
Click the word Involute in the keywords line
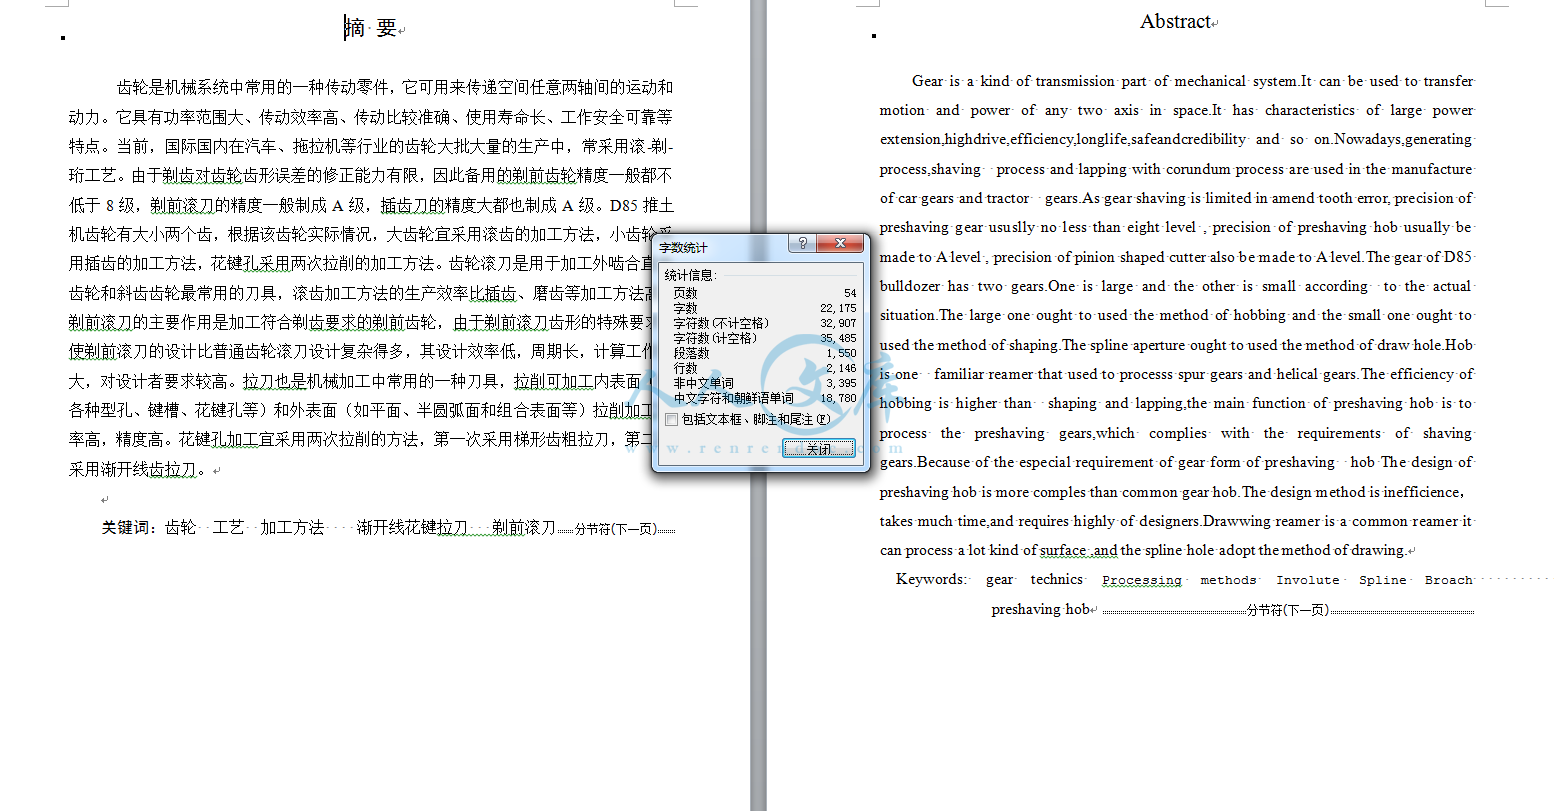1307,580
